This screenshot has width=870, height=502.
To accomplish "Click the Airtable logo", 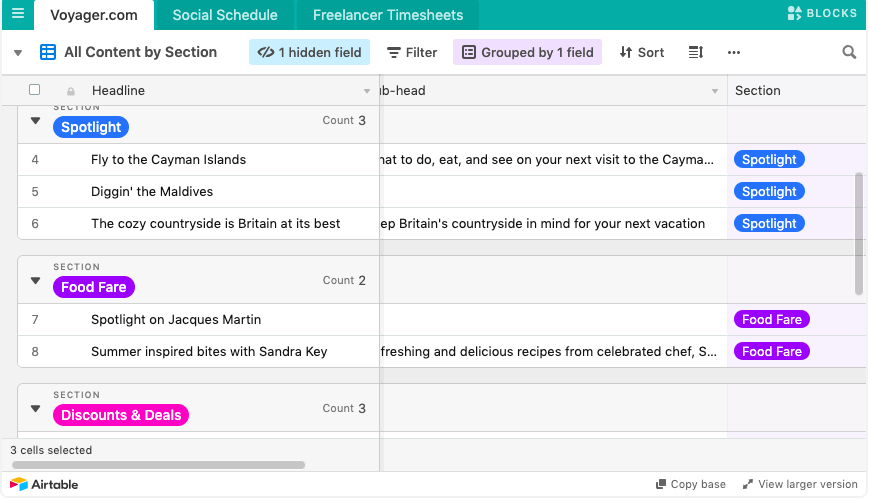I will click(x=44, y=484).
